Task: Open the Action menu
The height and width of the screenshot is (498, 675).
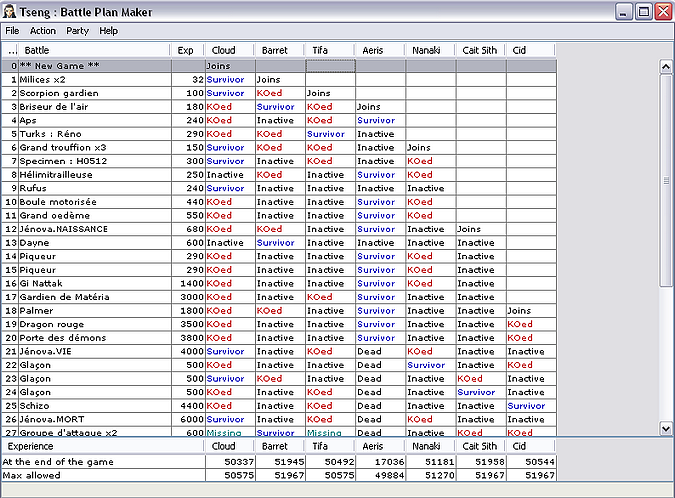Action: (43, 31)
